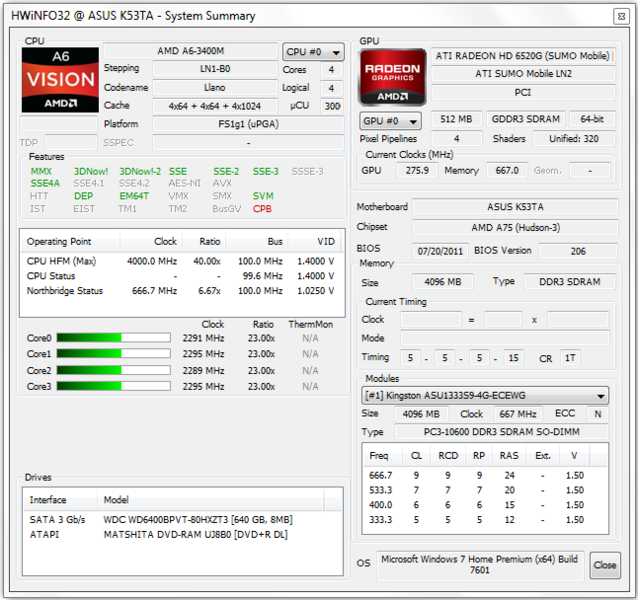Click the PC3-10600 DDR3 SDRAM SO-DIMM field
Image resolution: width=638 pixels, height=600 pixels.
[x=501, y=432]
